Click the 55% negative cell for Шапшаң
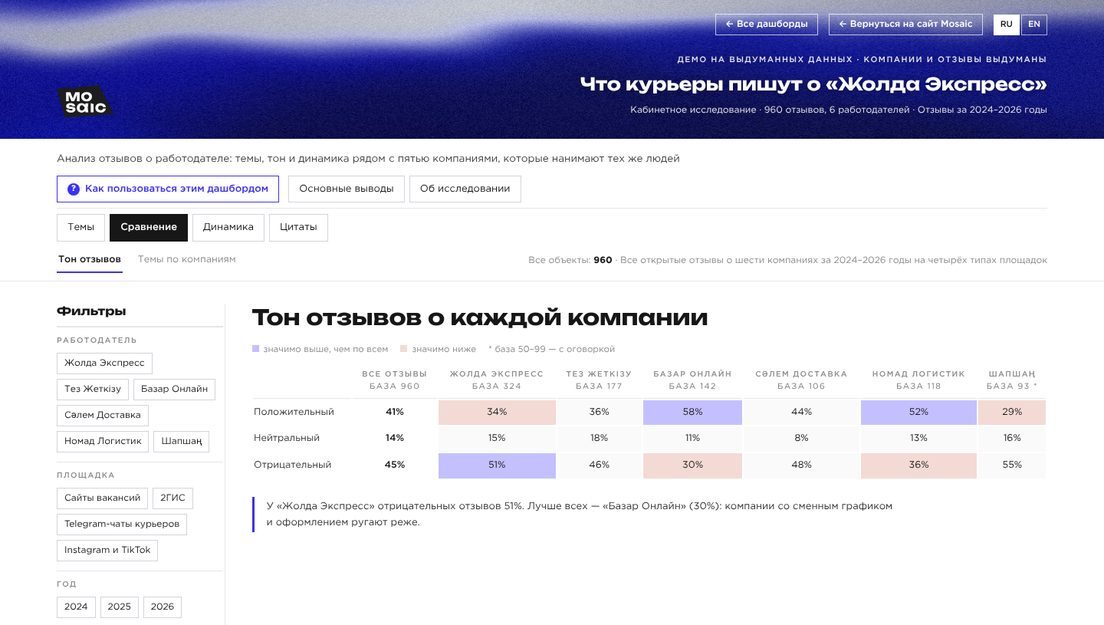The height and width of the screenshot is (625, 1104). coord(1012,465)
